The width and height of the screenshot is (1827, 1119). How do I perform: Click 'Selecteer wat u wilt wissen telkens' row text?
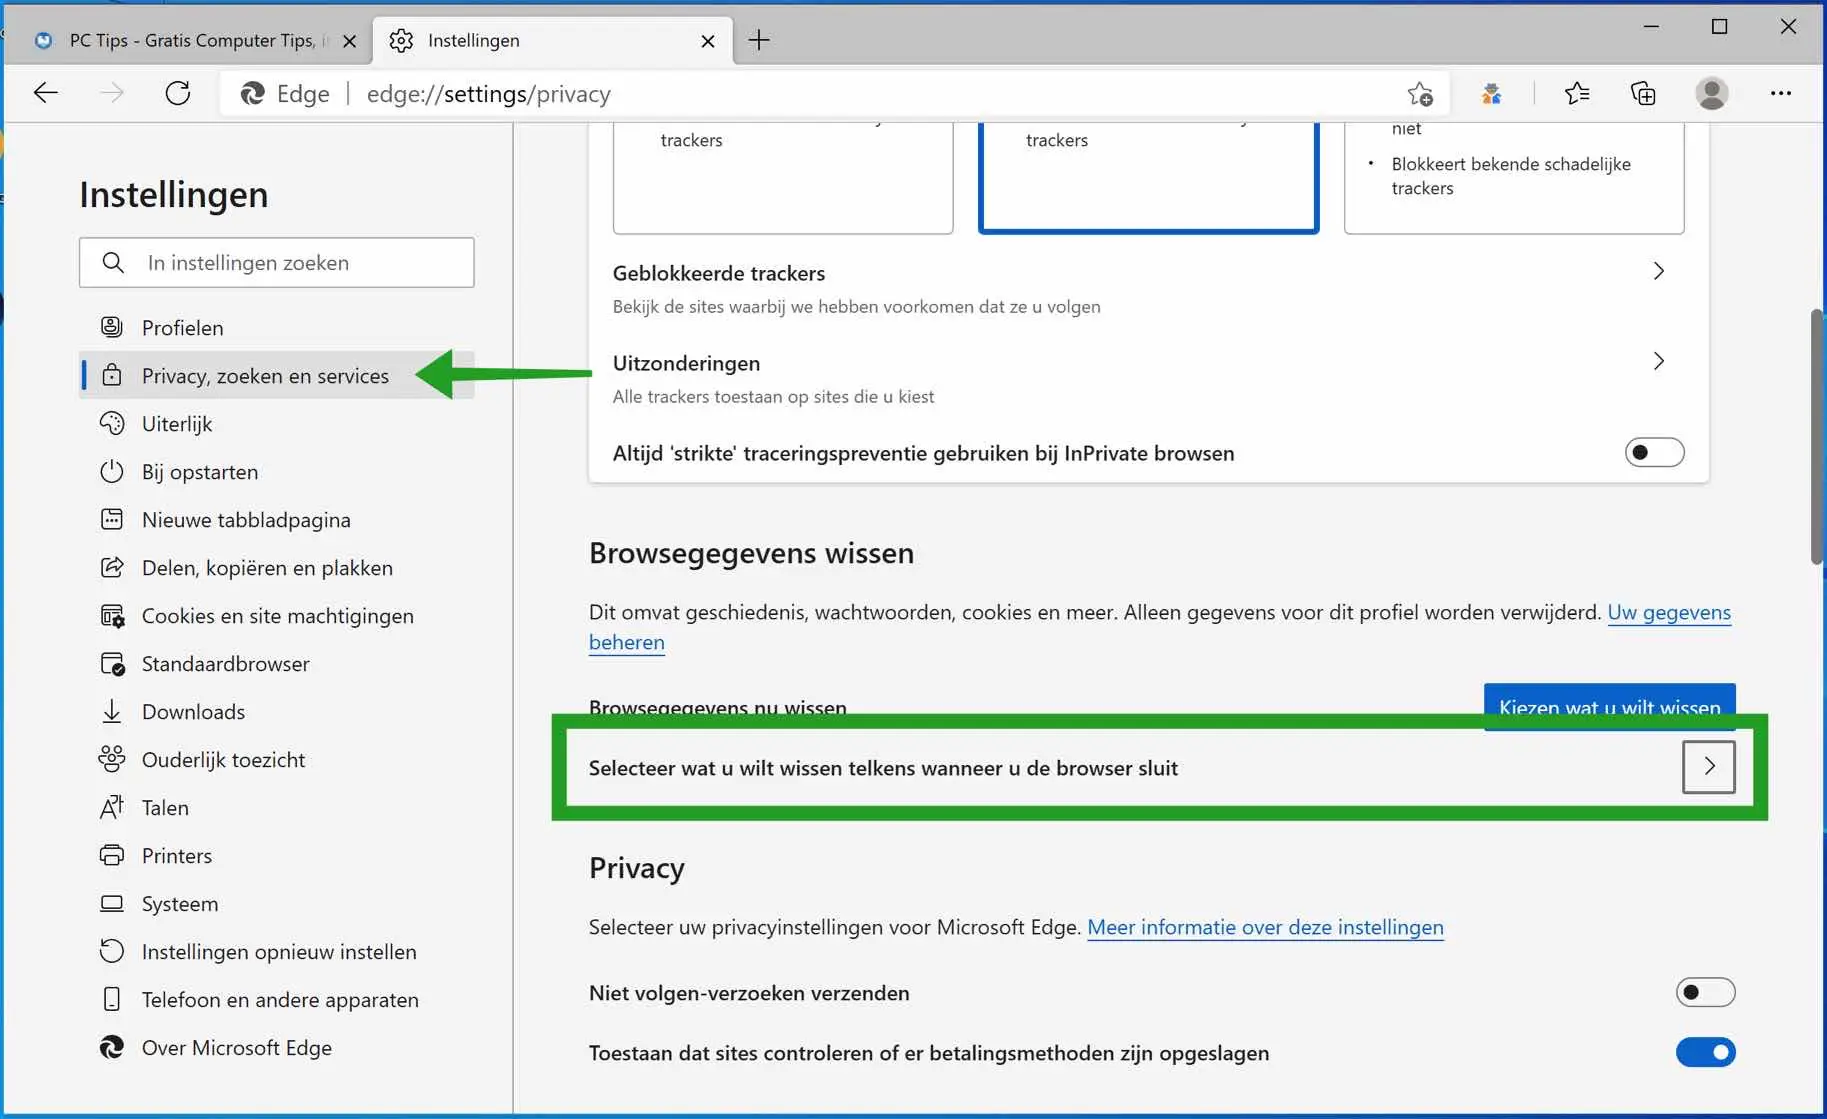883,768
